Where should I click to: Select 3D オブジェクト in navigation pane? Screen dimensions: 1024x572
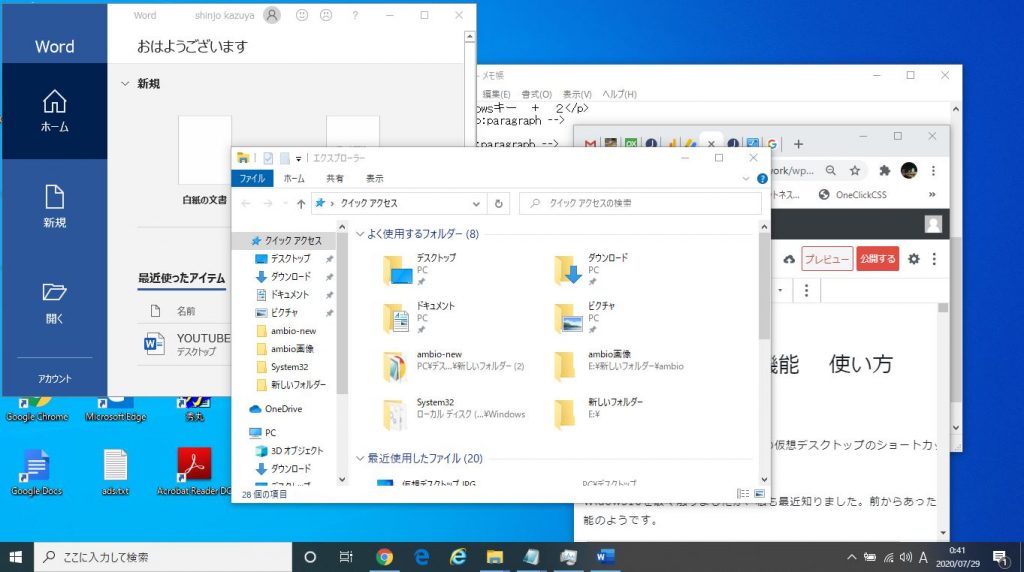point(296,451)
